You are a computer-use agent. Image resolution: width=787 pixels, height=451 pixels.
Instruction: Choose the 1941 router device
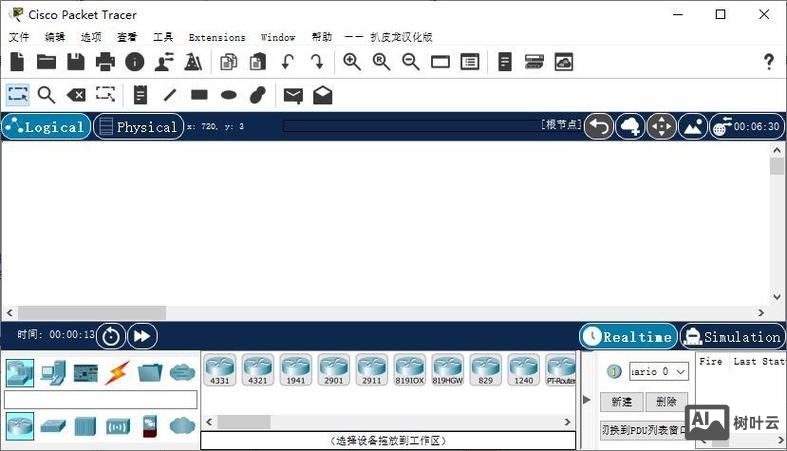[296, 370]
